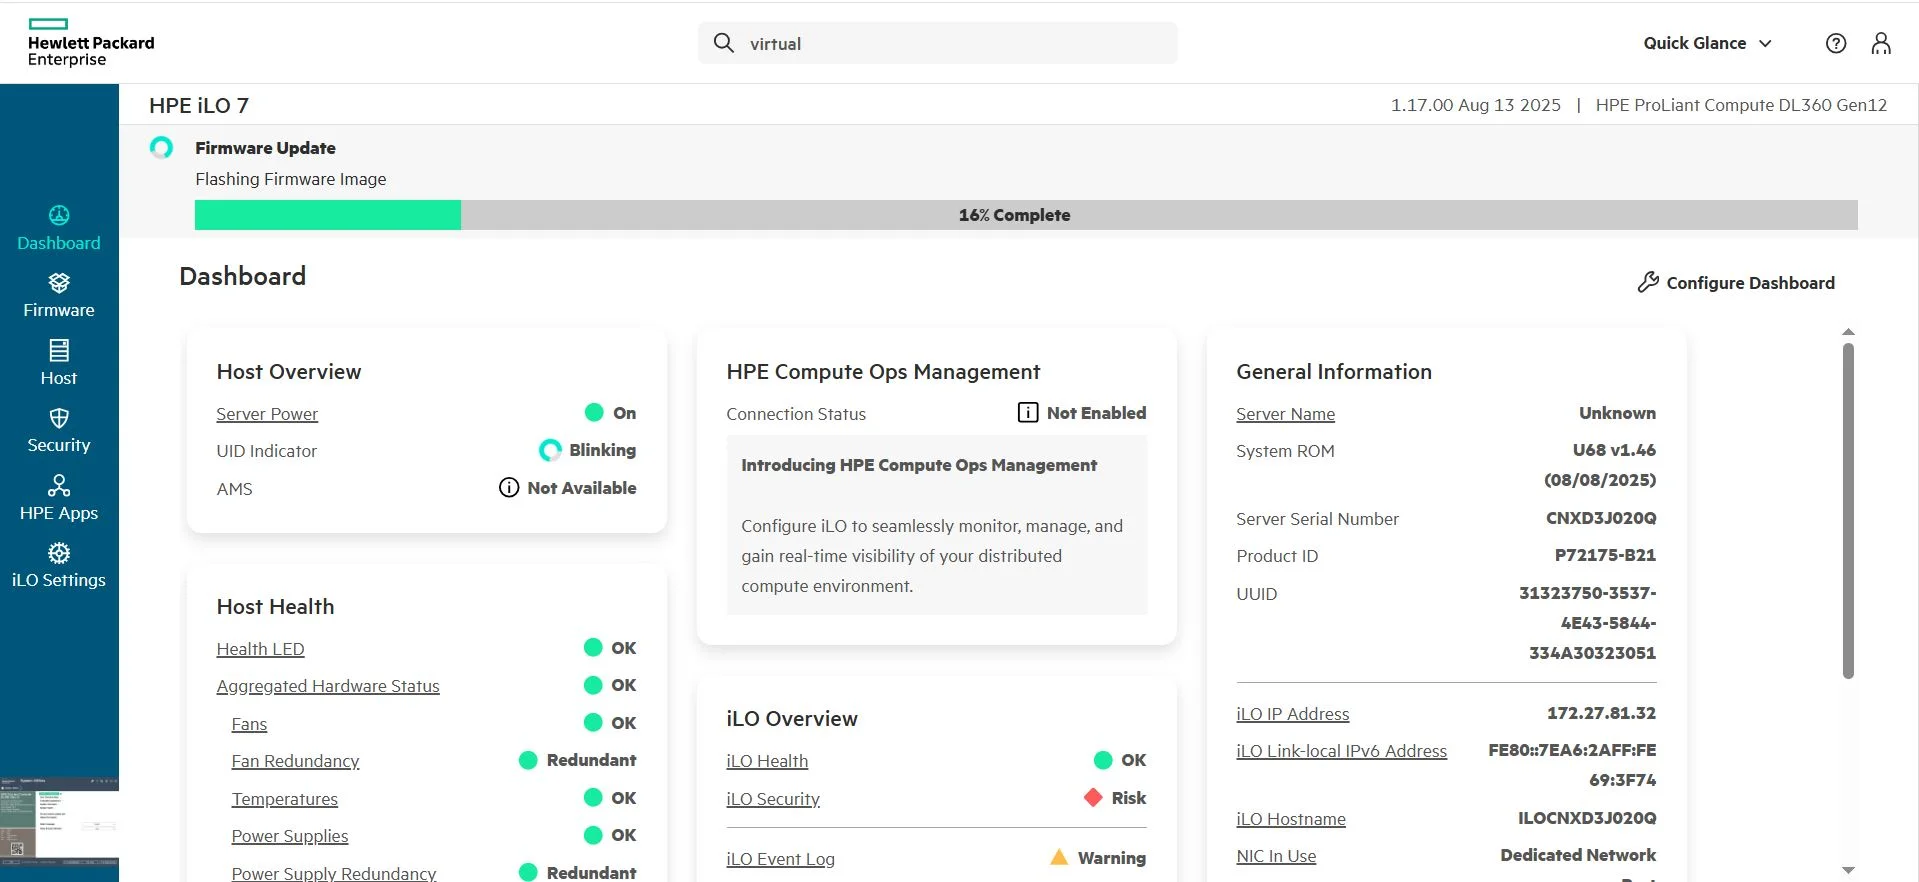The width and height of the screenshot is (1919, 882).
Task: Open the iLO Settings menu label
Action: point(59,580)
